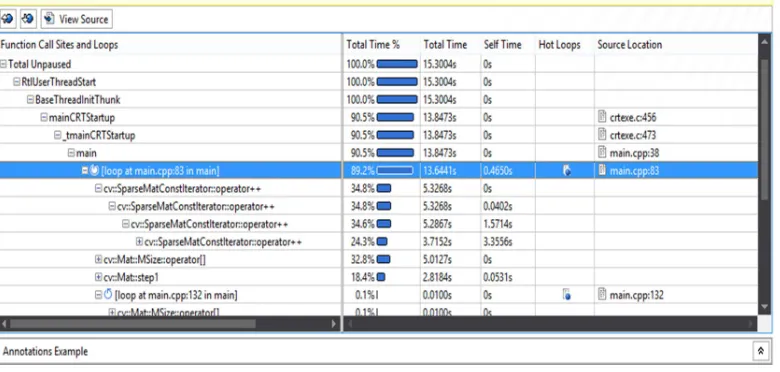Click the first navigation arrow icon in toolbar

pos(8,19)
